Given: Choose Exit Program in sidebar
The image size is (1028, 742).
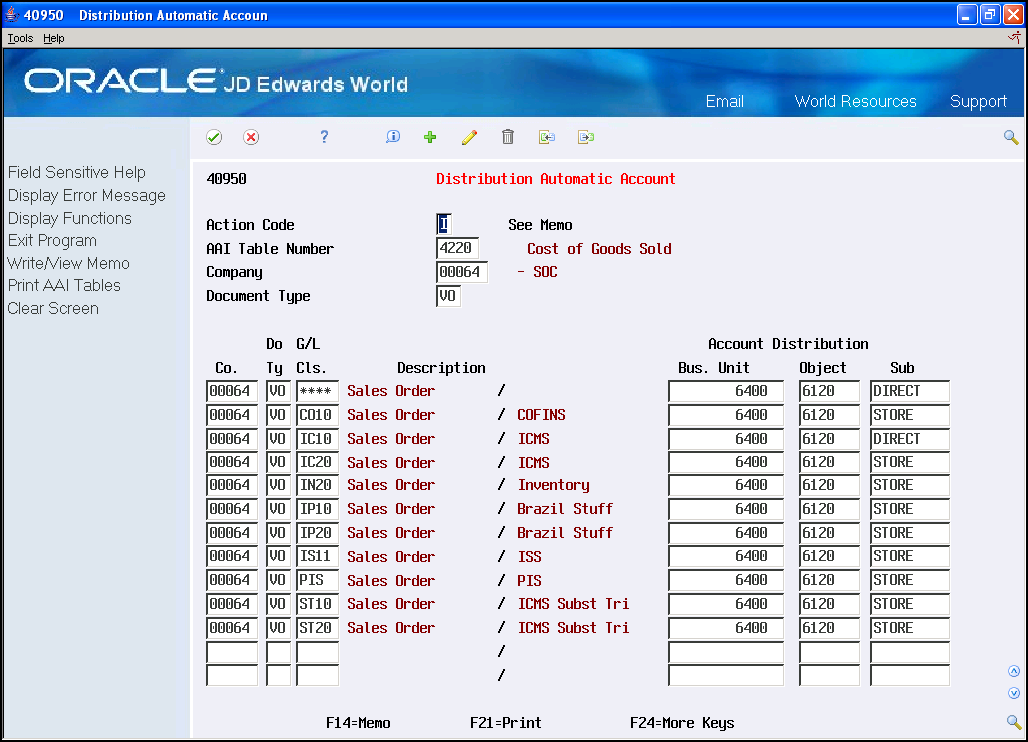Looking at the screenshot, I should click(x=52, y=241).
